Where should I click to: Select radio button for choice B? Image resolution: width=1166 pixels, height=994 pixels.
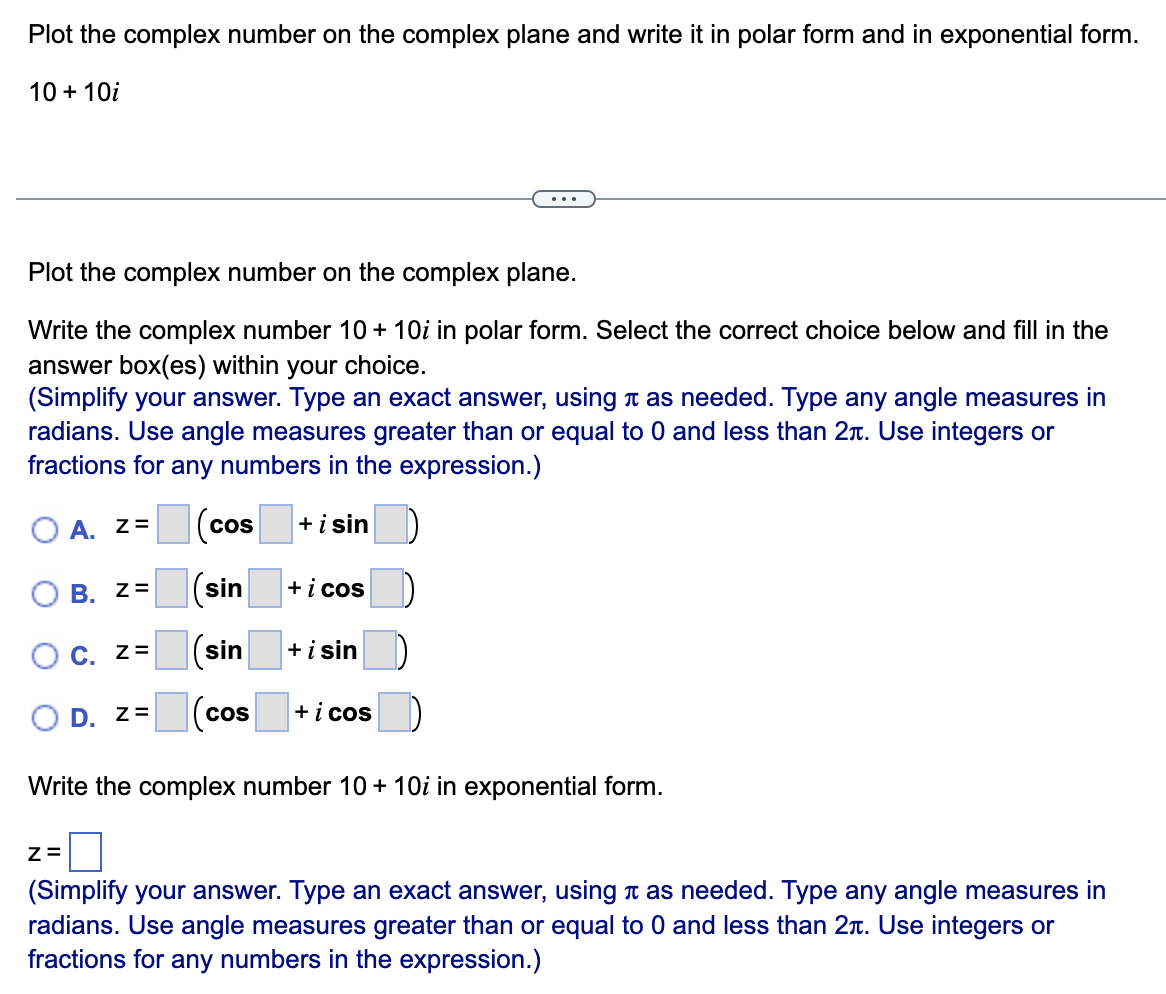[x=44, y=588]
